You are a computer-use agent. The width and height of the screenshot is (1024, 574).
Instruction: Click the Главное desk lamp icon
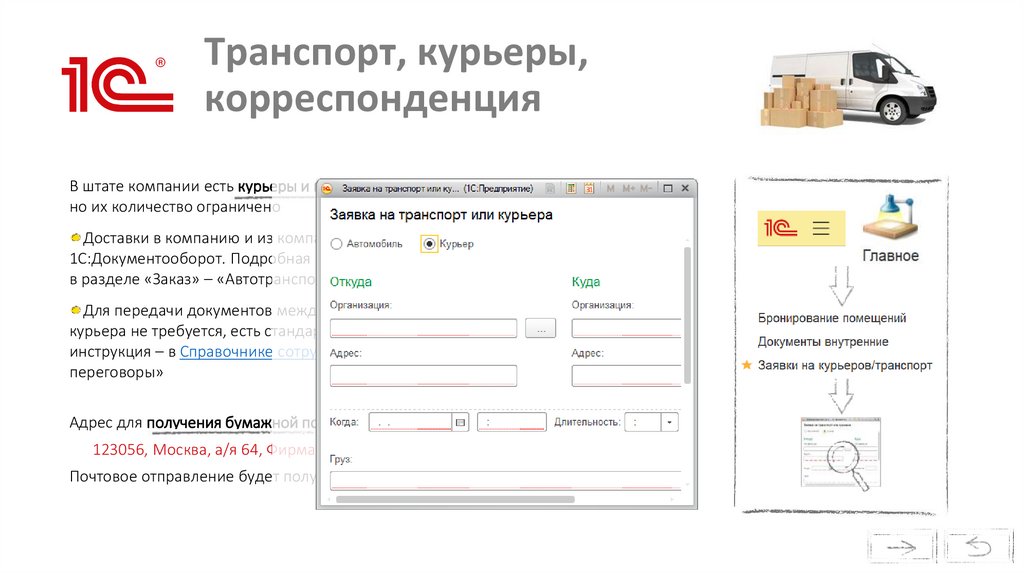click(x=891, y=218)
